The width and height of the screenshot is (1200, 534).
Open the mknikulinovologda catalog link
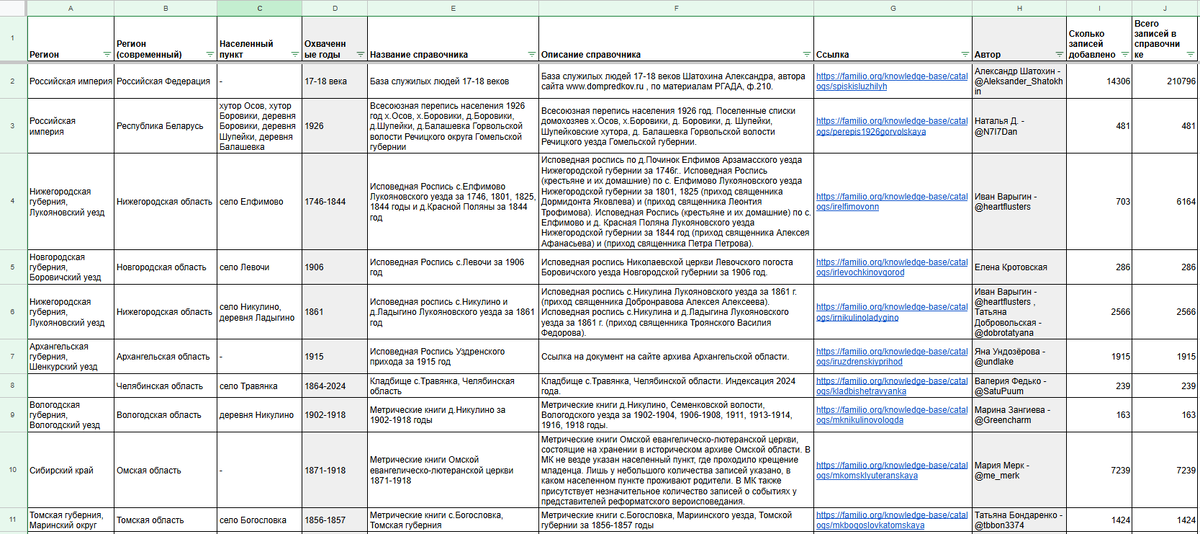[892, 415]
